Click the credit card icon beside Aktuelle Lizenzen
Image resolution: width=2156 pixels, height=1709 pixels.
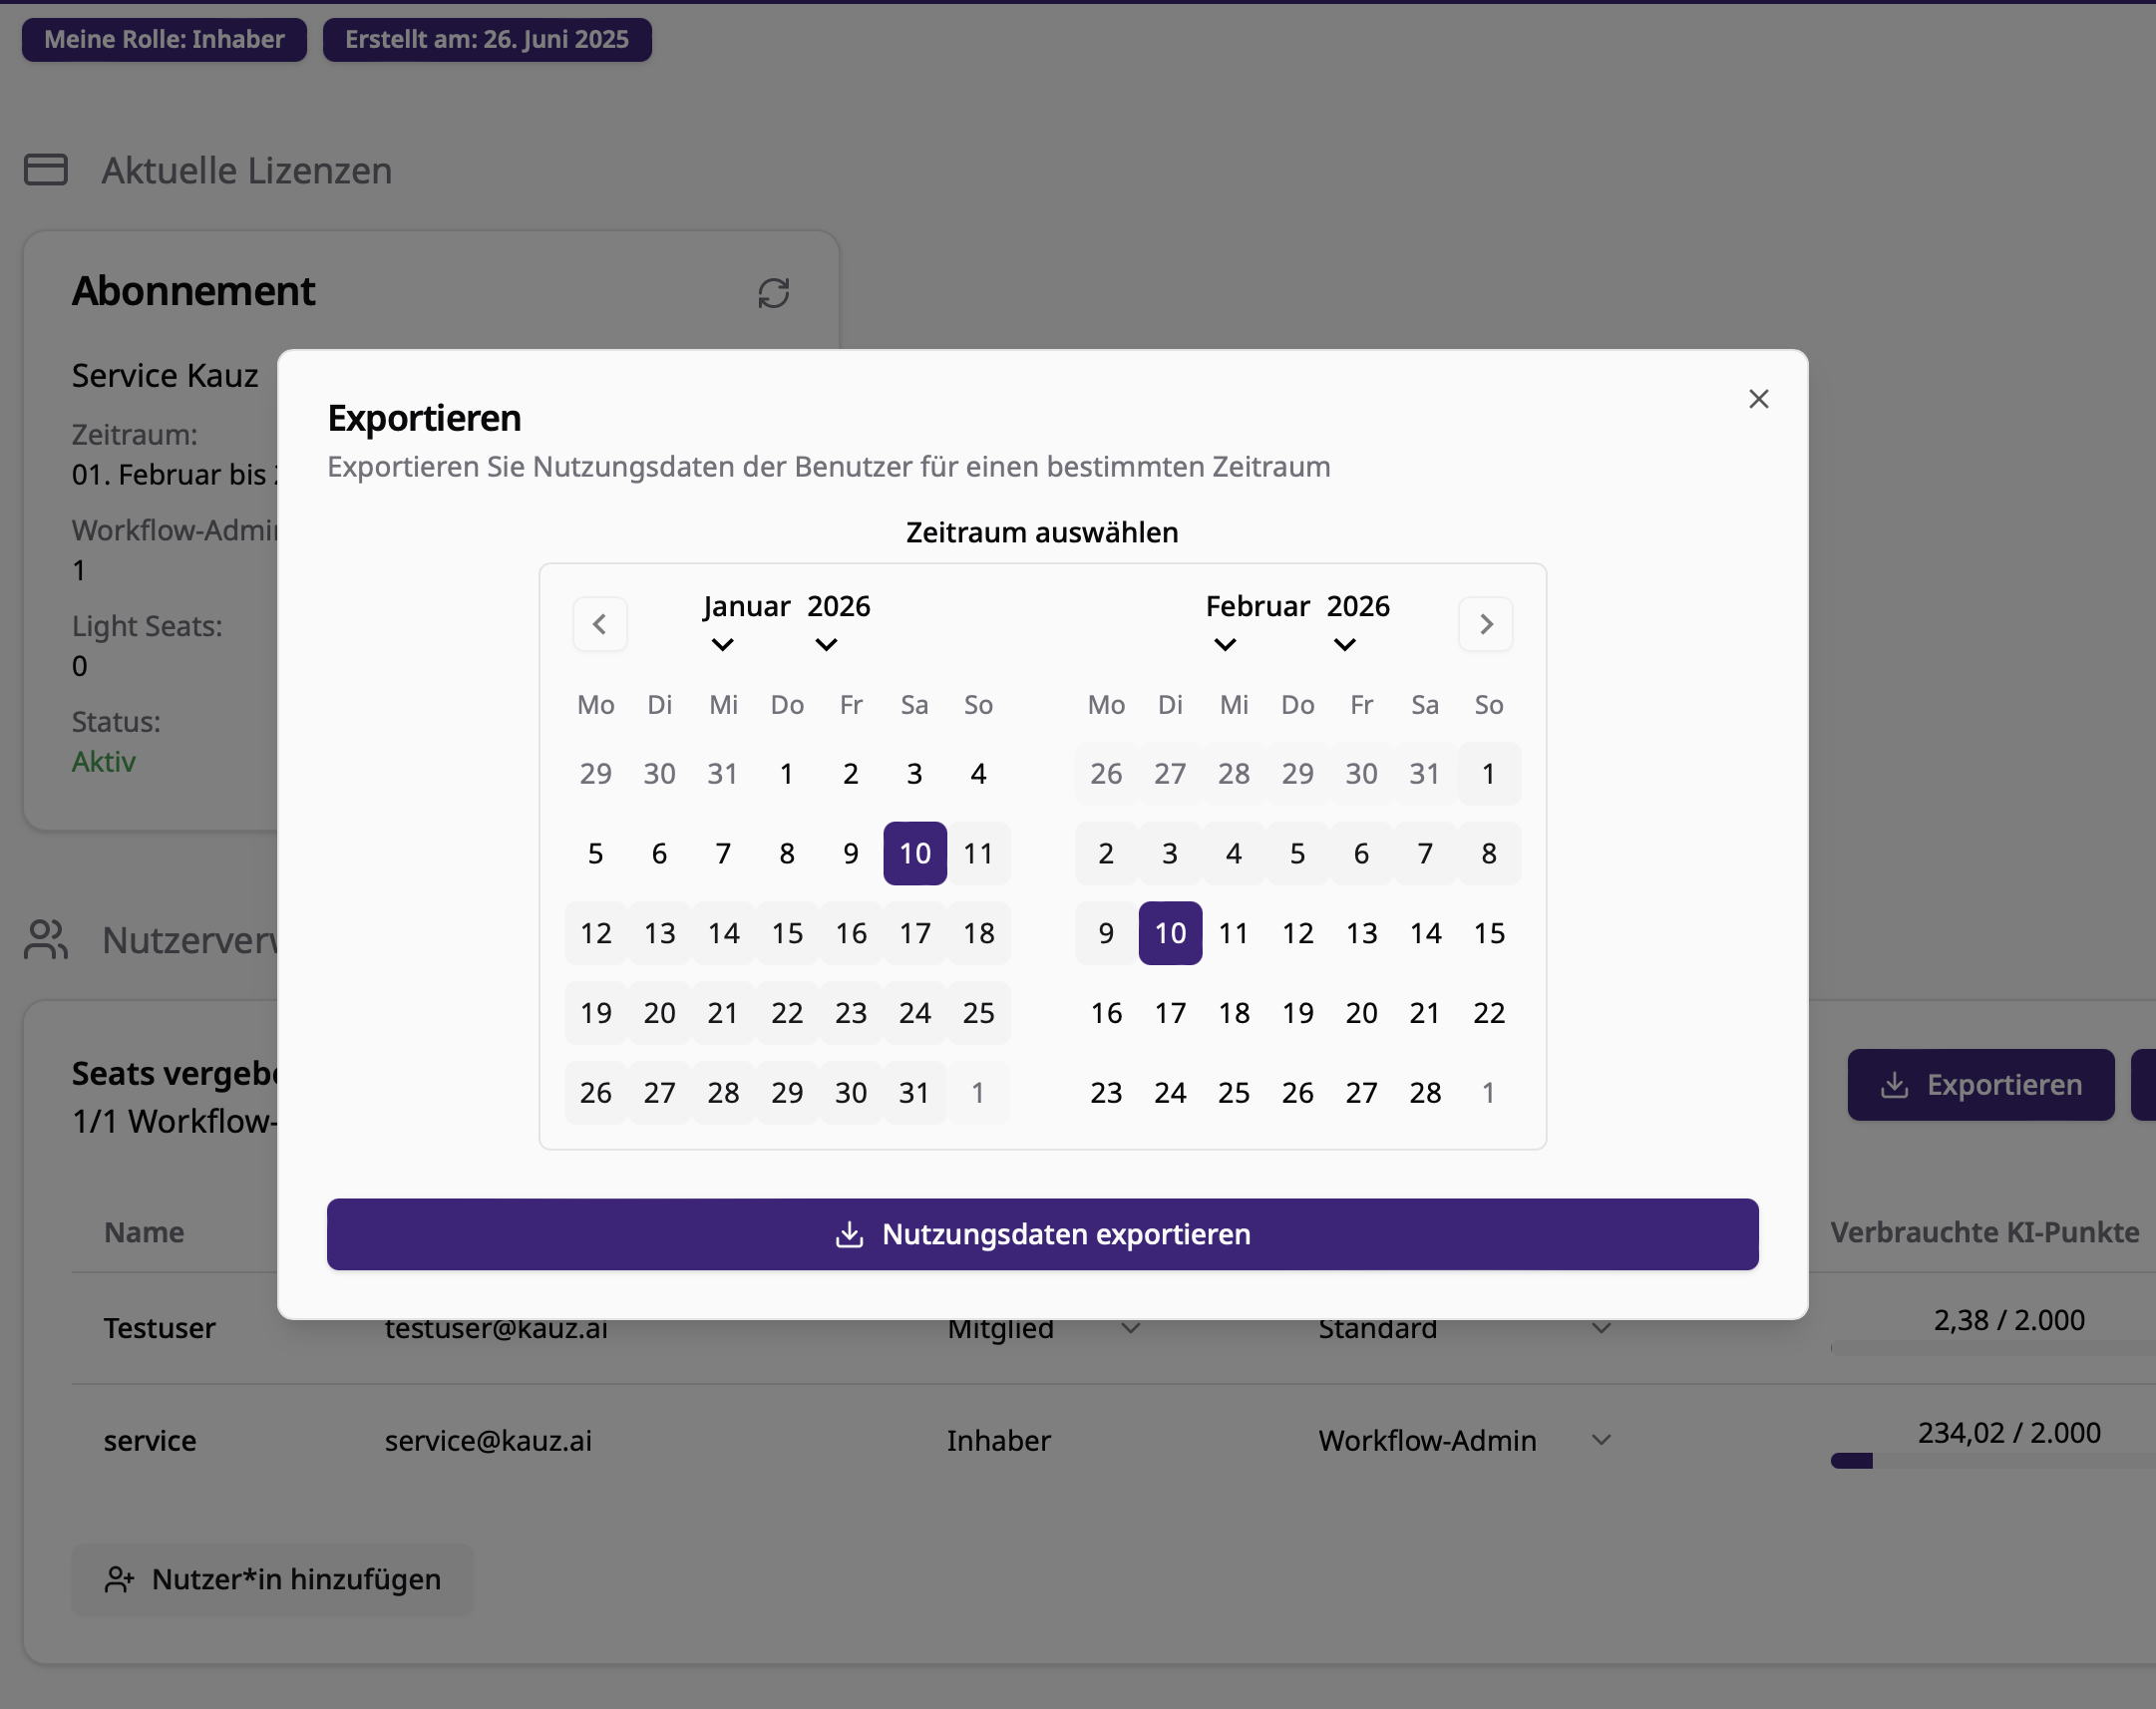tap(46, 170)
